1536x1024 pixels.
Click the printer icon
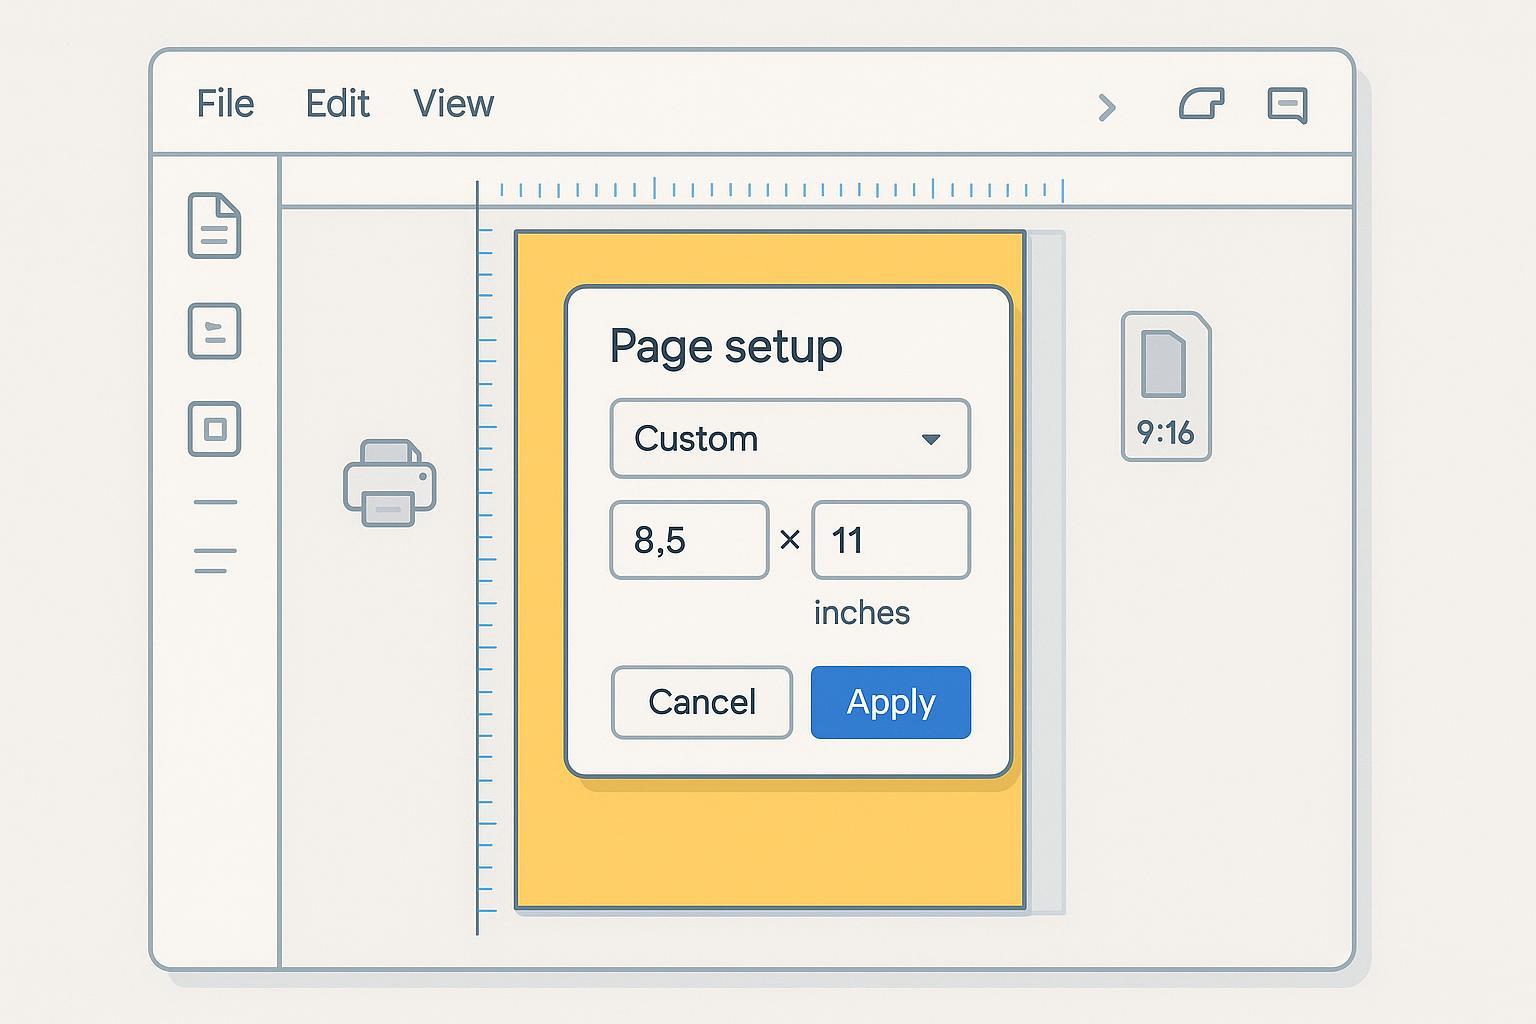(389, 483)
